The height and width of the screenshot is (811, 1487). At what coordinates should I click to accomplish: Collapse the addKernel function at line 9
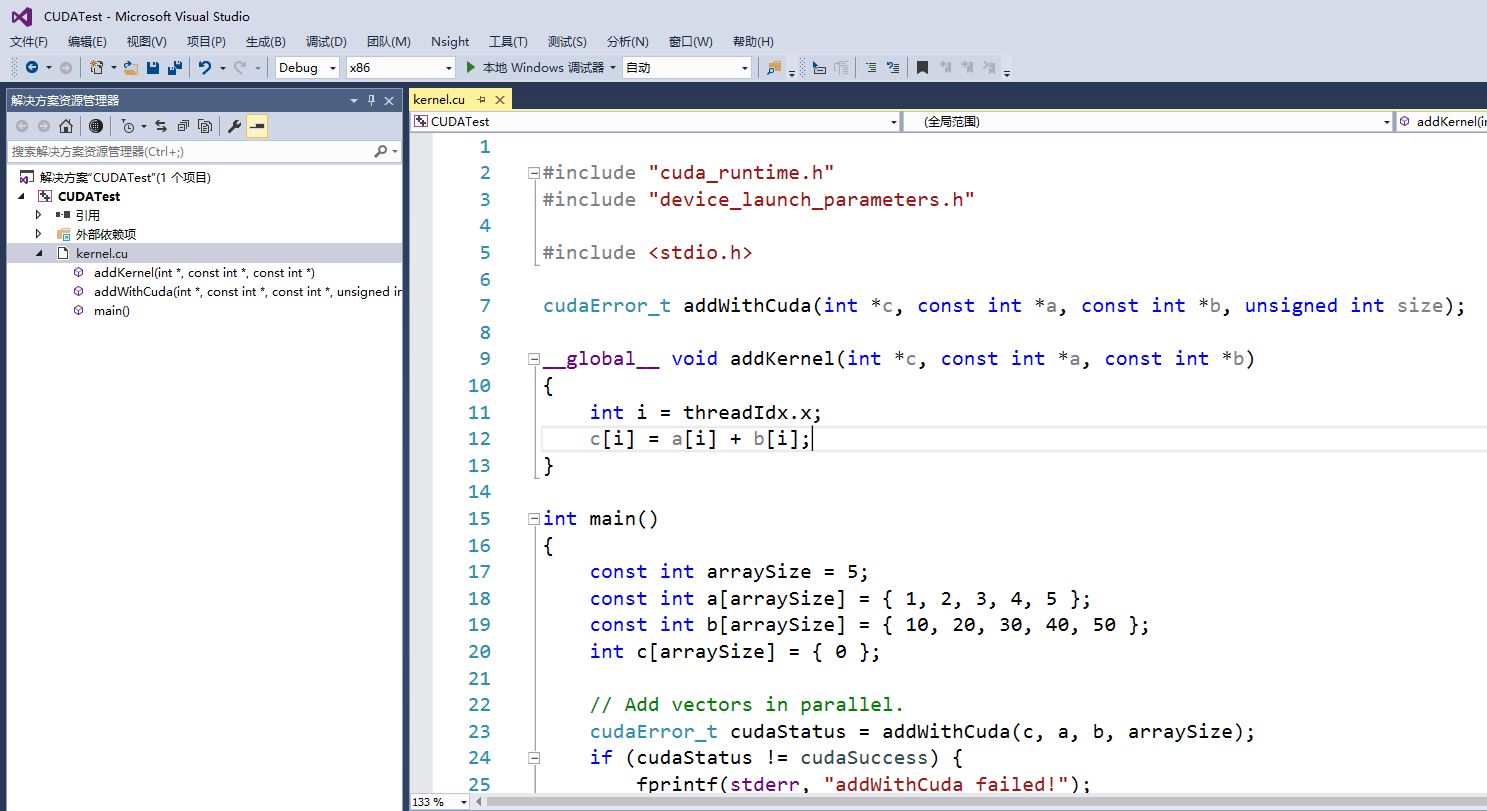point(534,359)
